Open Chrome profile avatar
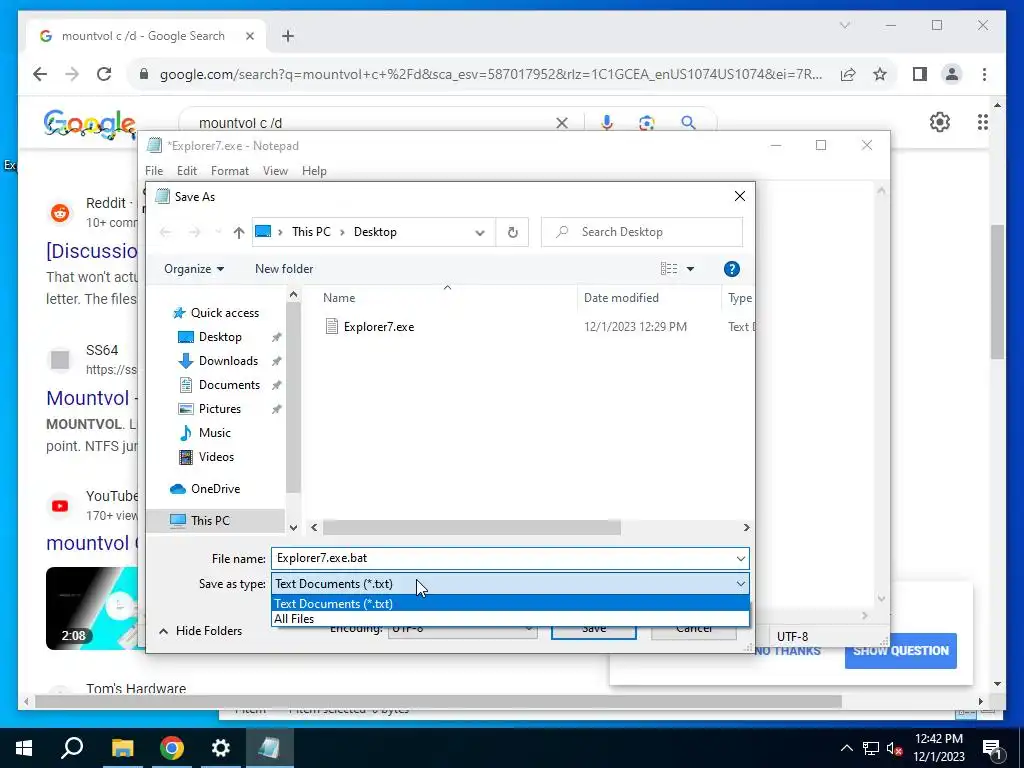 click(952, 74)
